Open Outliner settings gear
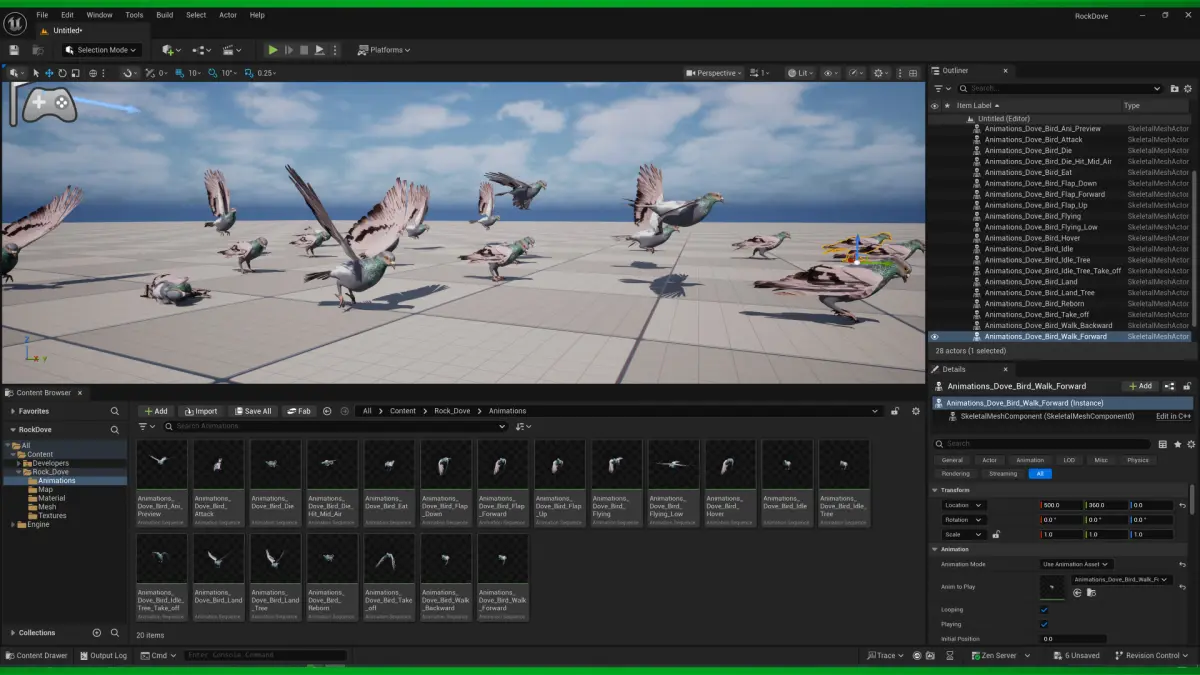This screenshot has height=675, width=1200. point(1190,88)
